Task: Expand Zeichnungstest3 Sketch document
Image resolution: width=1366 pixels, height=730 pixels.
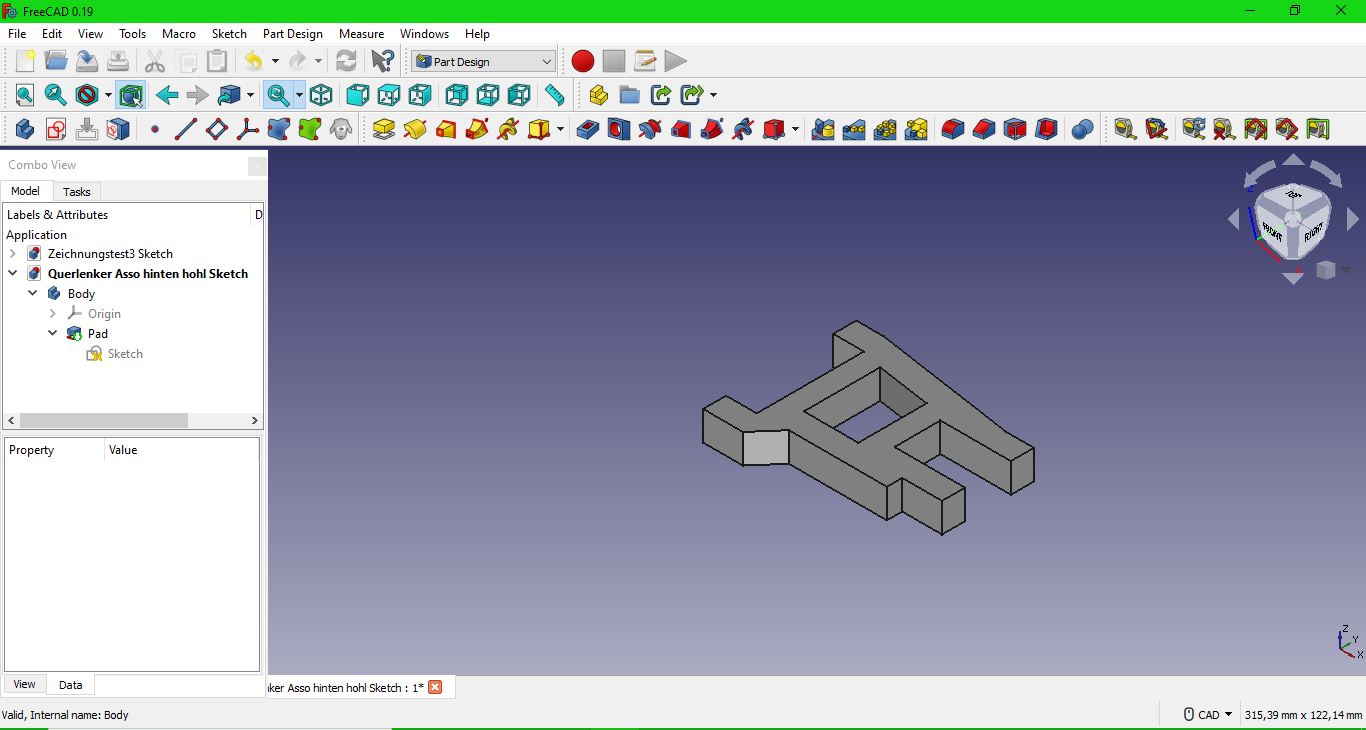Action: 12,254
